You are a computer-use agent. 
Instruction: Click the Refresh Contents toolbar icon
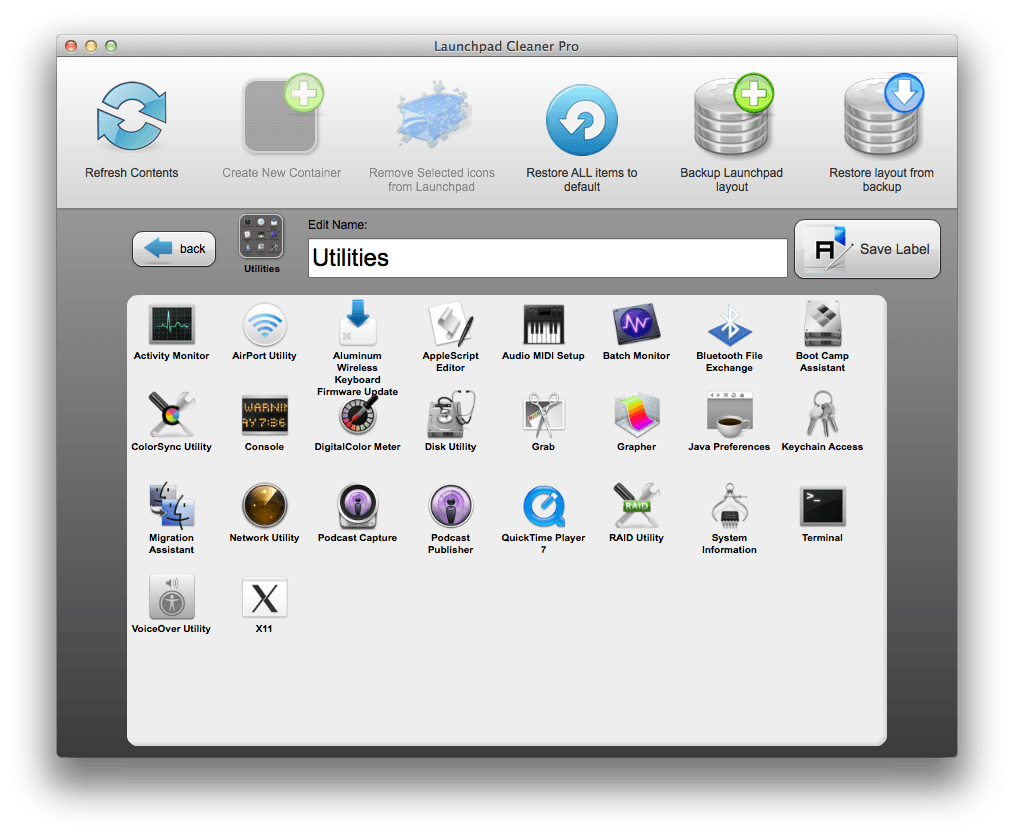pyautogui.click(x=132, y=116)
